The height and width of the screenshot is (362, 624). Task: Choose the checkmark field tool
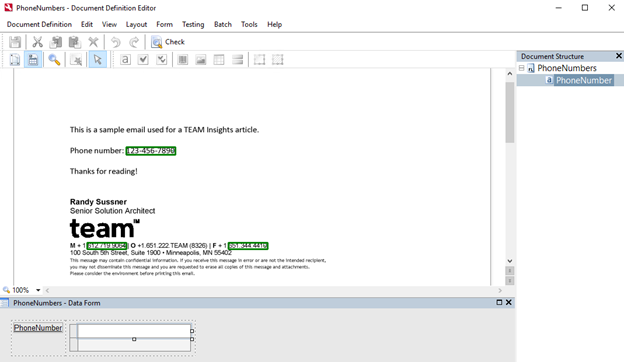(143, 60)
